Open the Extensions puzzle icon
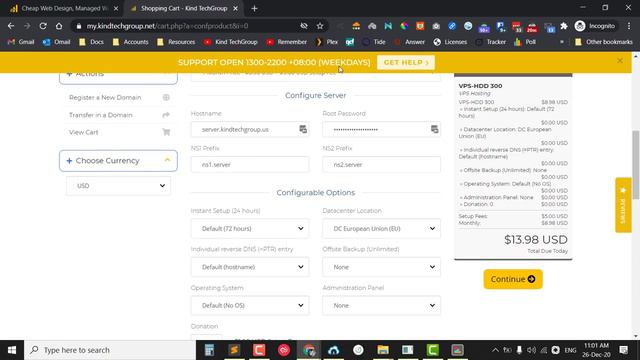 (x=564, y=26)
